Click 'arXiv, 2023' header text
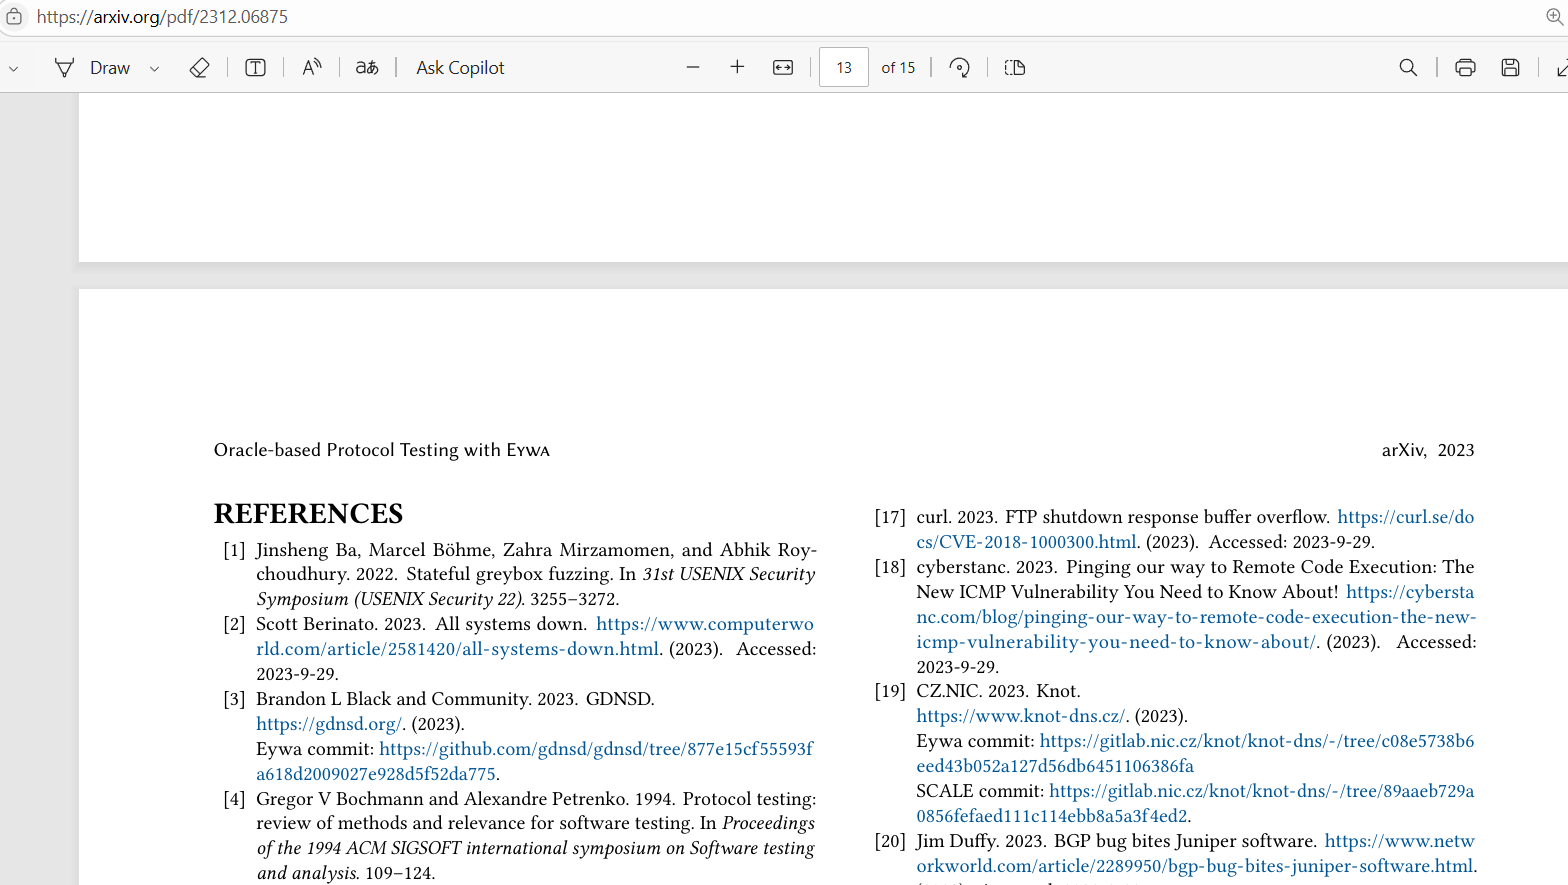1568x885 pixels. [x=1428, y=450]
